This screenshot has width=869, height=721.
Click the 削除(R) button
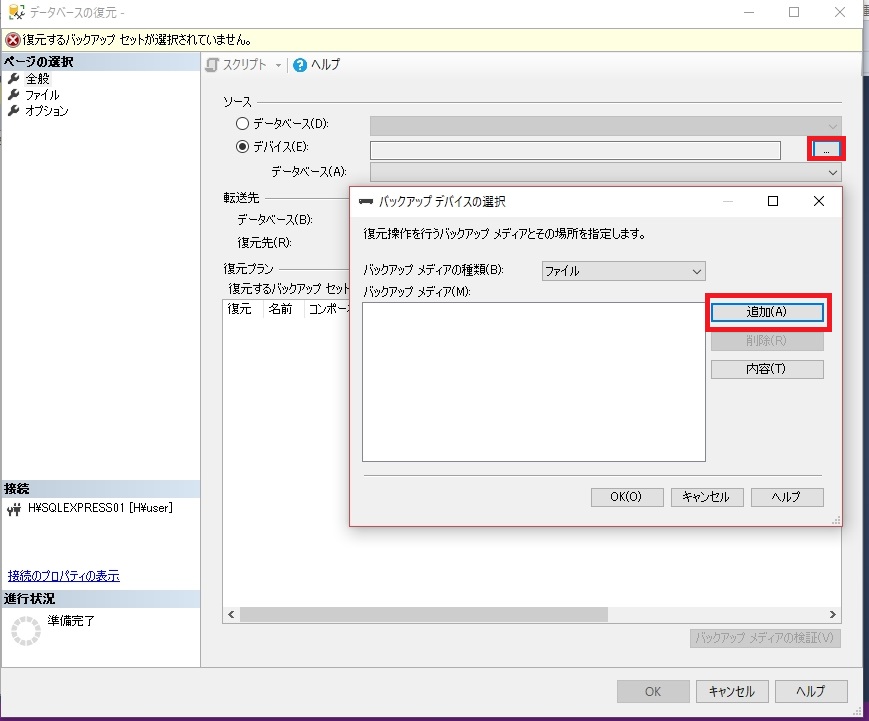point(767,341)
